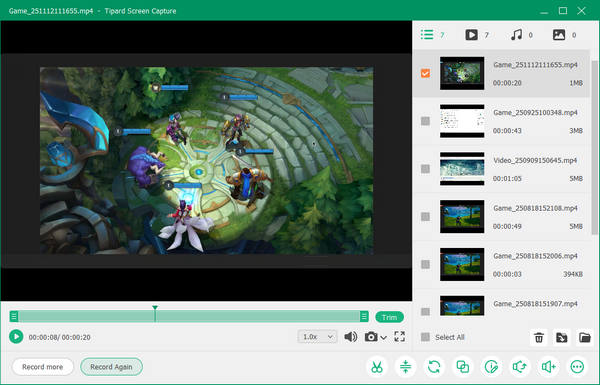Select Game_250818152108.mp4 thumbnail
This screenshot has height=385, width=600.
coord(462,217)
